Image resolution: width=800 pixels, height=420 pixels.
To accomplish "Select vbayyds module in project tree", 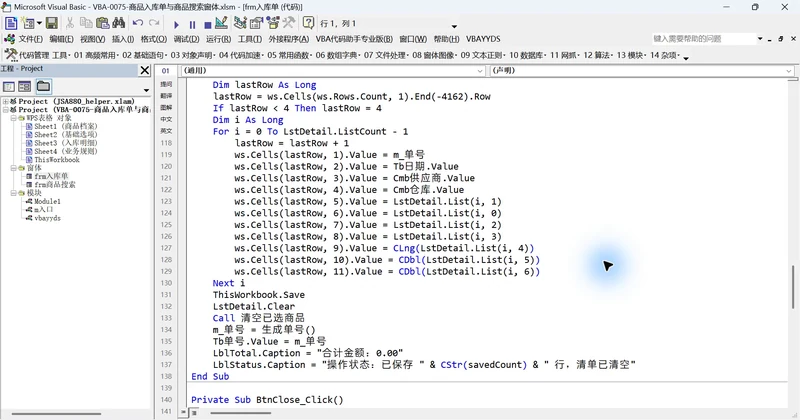I will (43, 218).
